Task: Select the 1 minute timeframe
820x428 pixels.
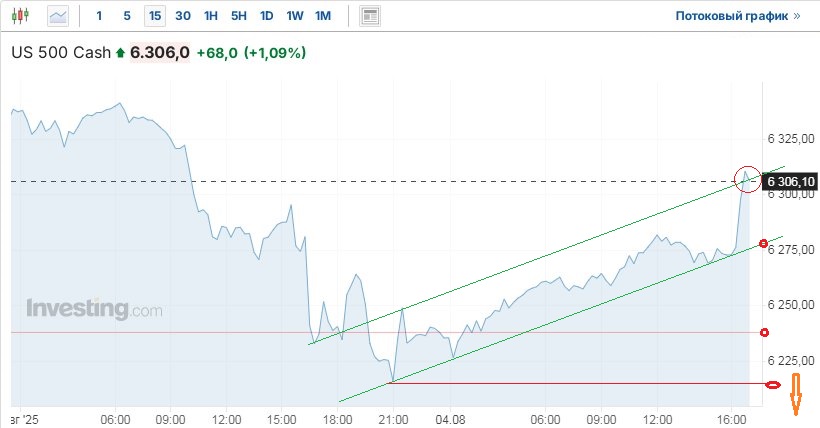Action: 99,16
